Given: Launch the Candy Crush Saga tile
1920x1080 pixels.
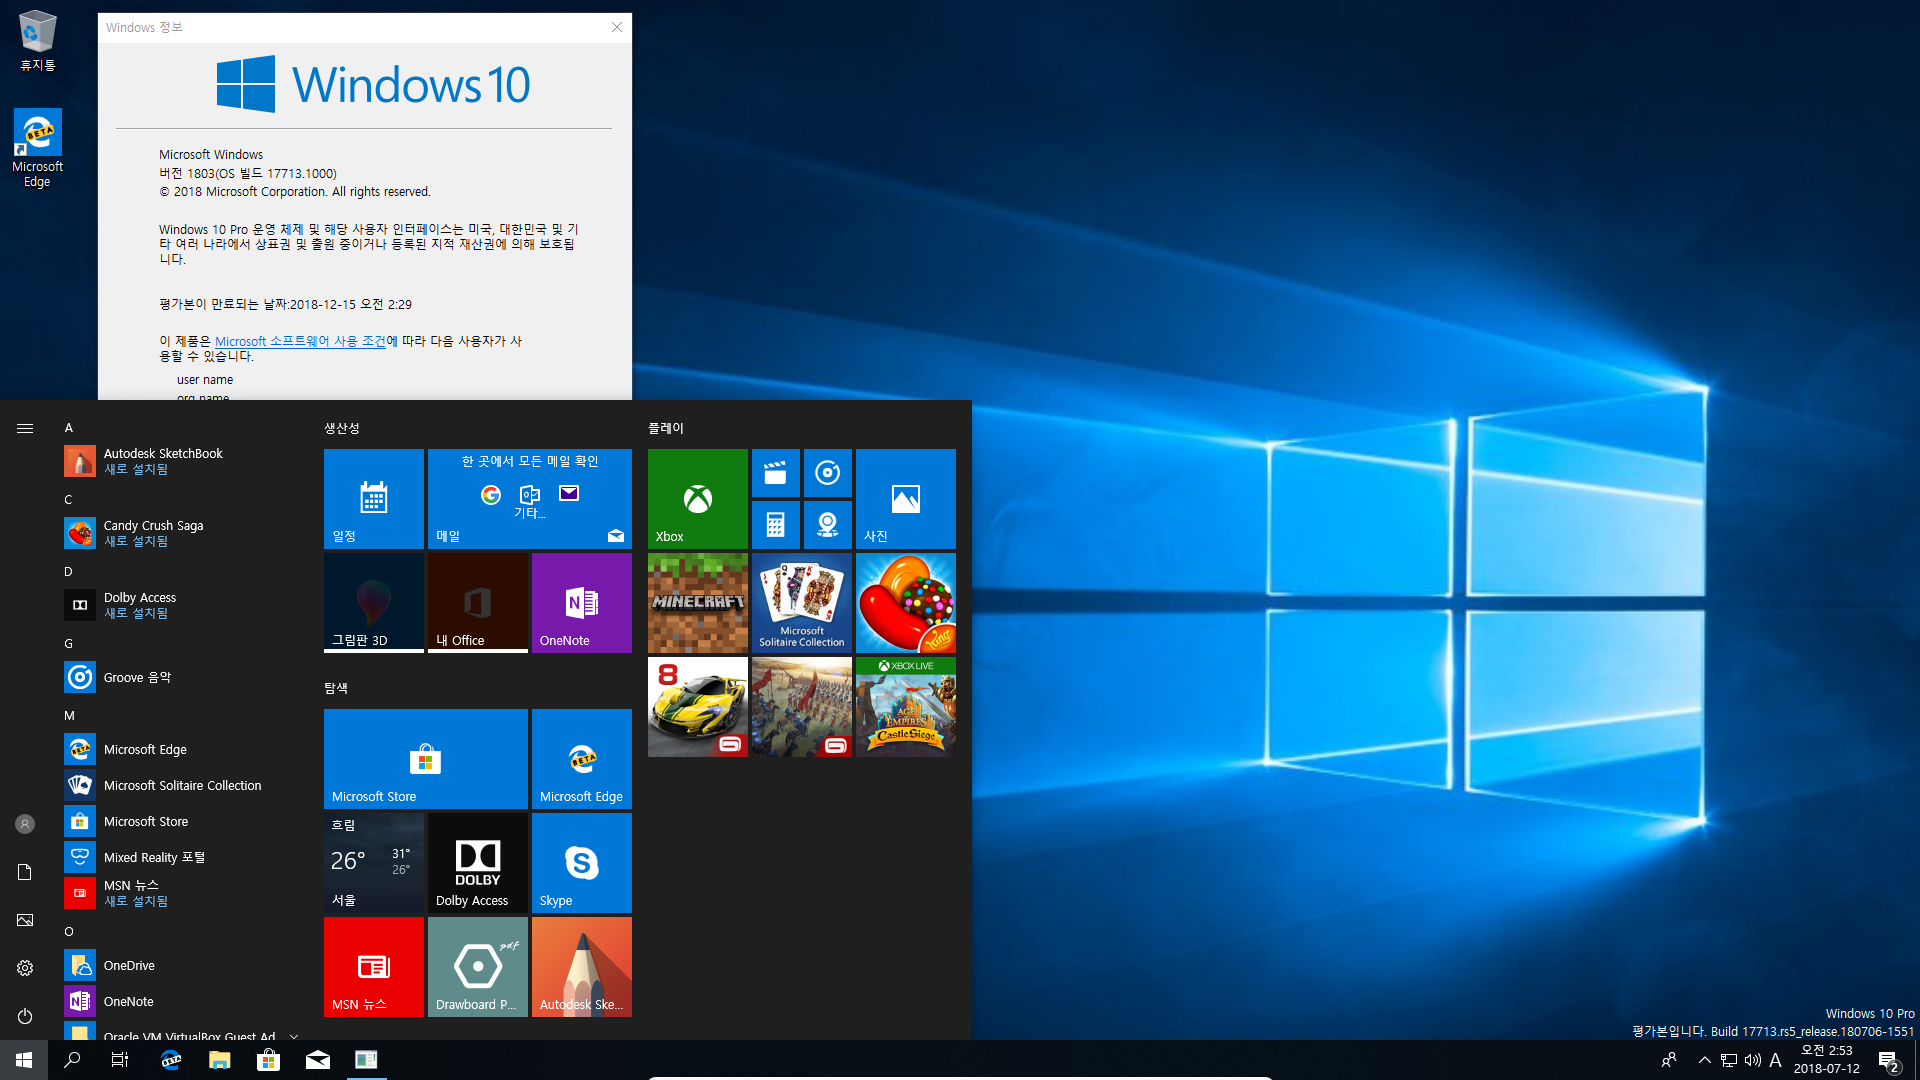Looking at the screenshot, I should click(x=906, y=603).
